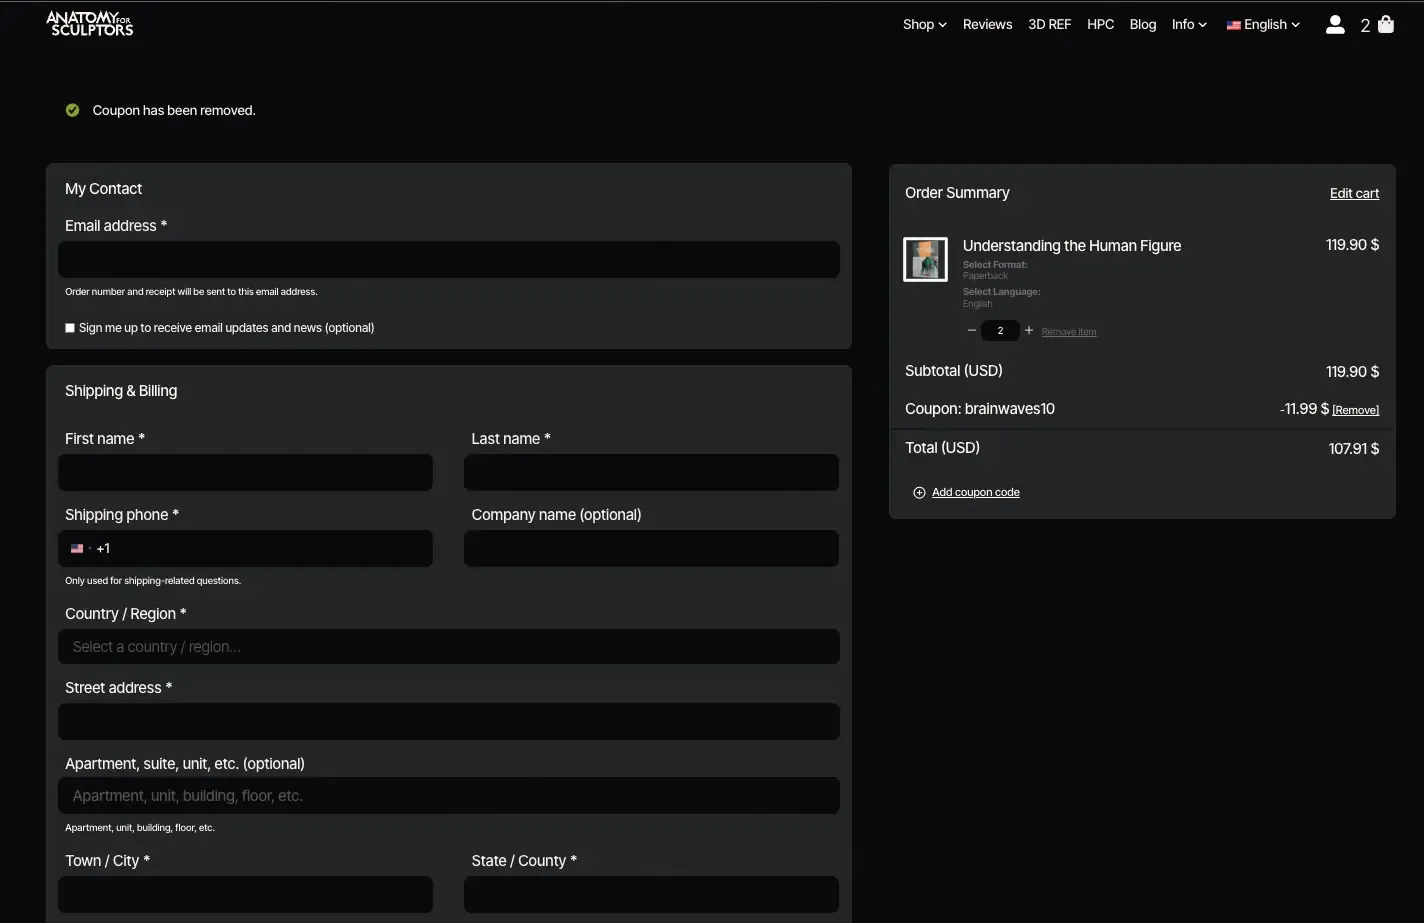
Task: Open the HPC menu item
Action: pos(1100,24)
